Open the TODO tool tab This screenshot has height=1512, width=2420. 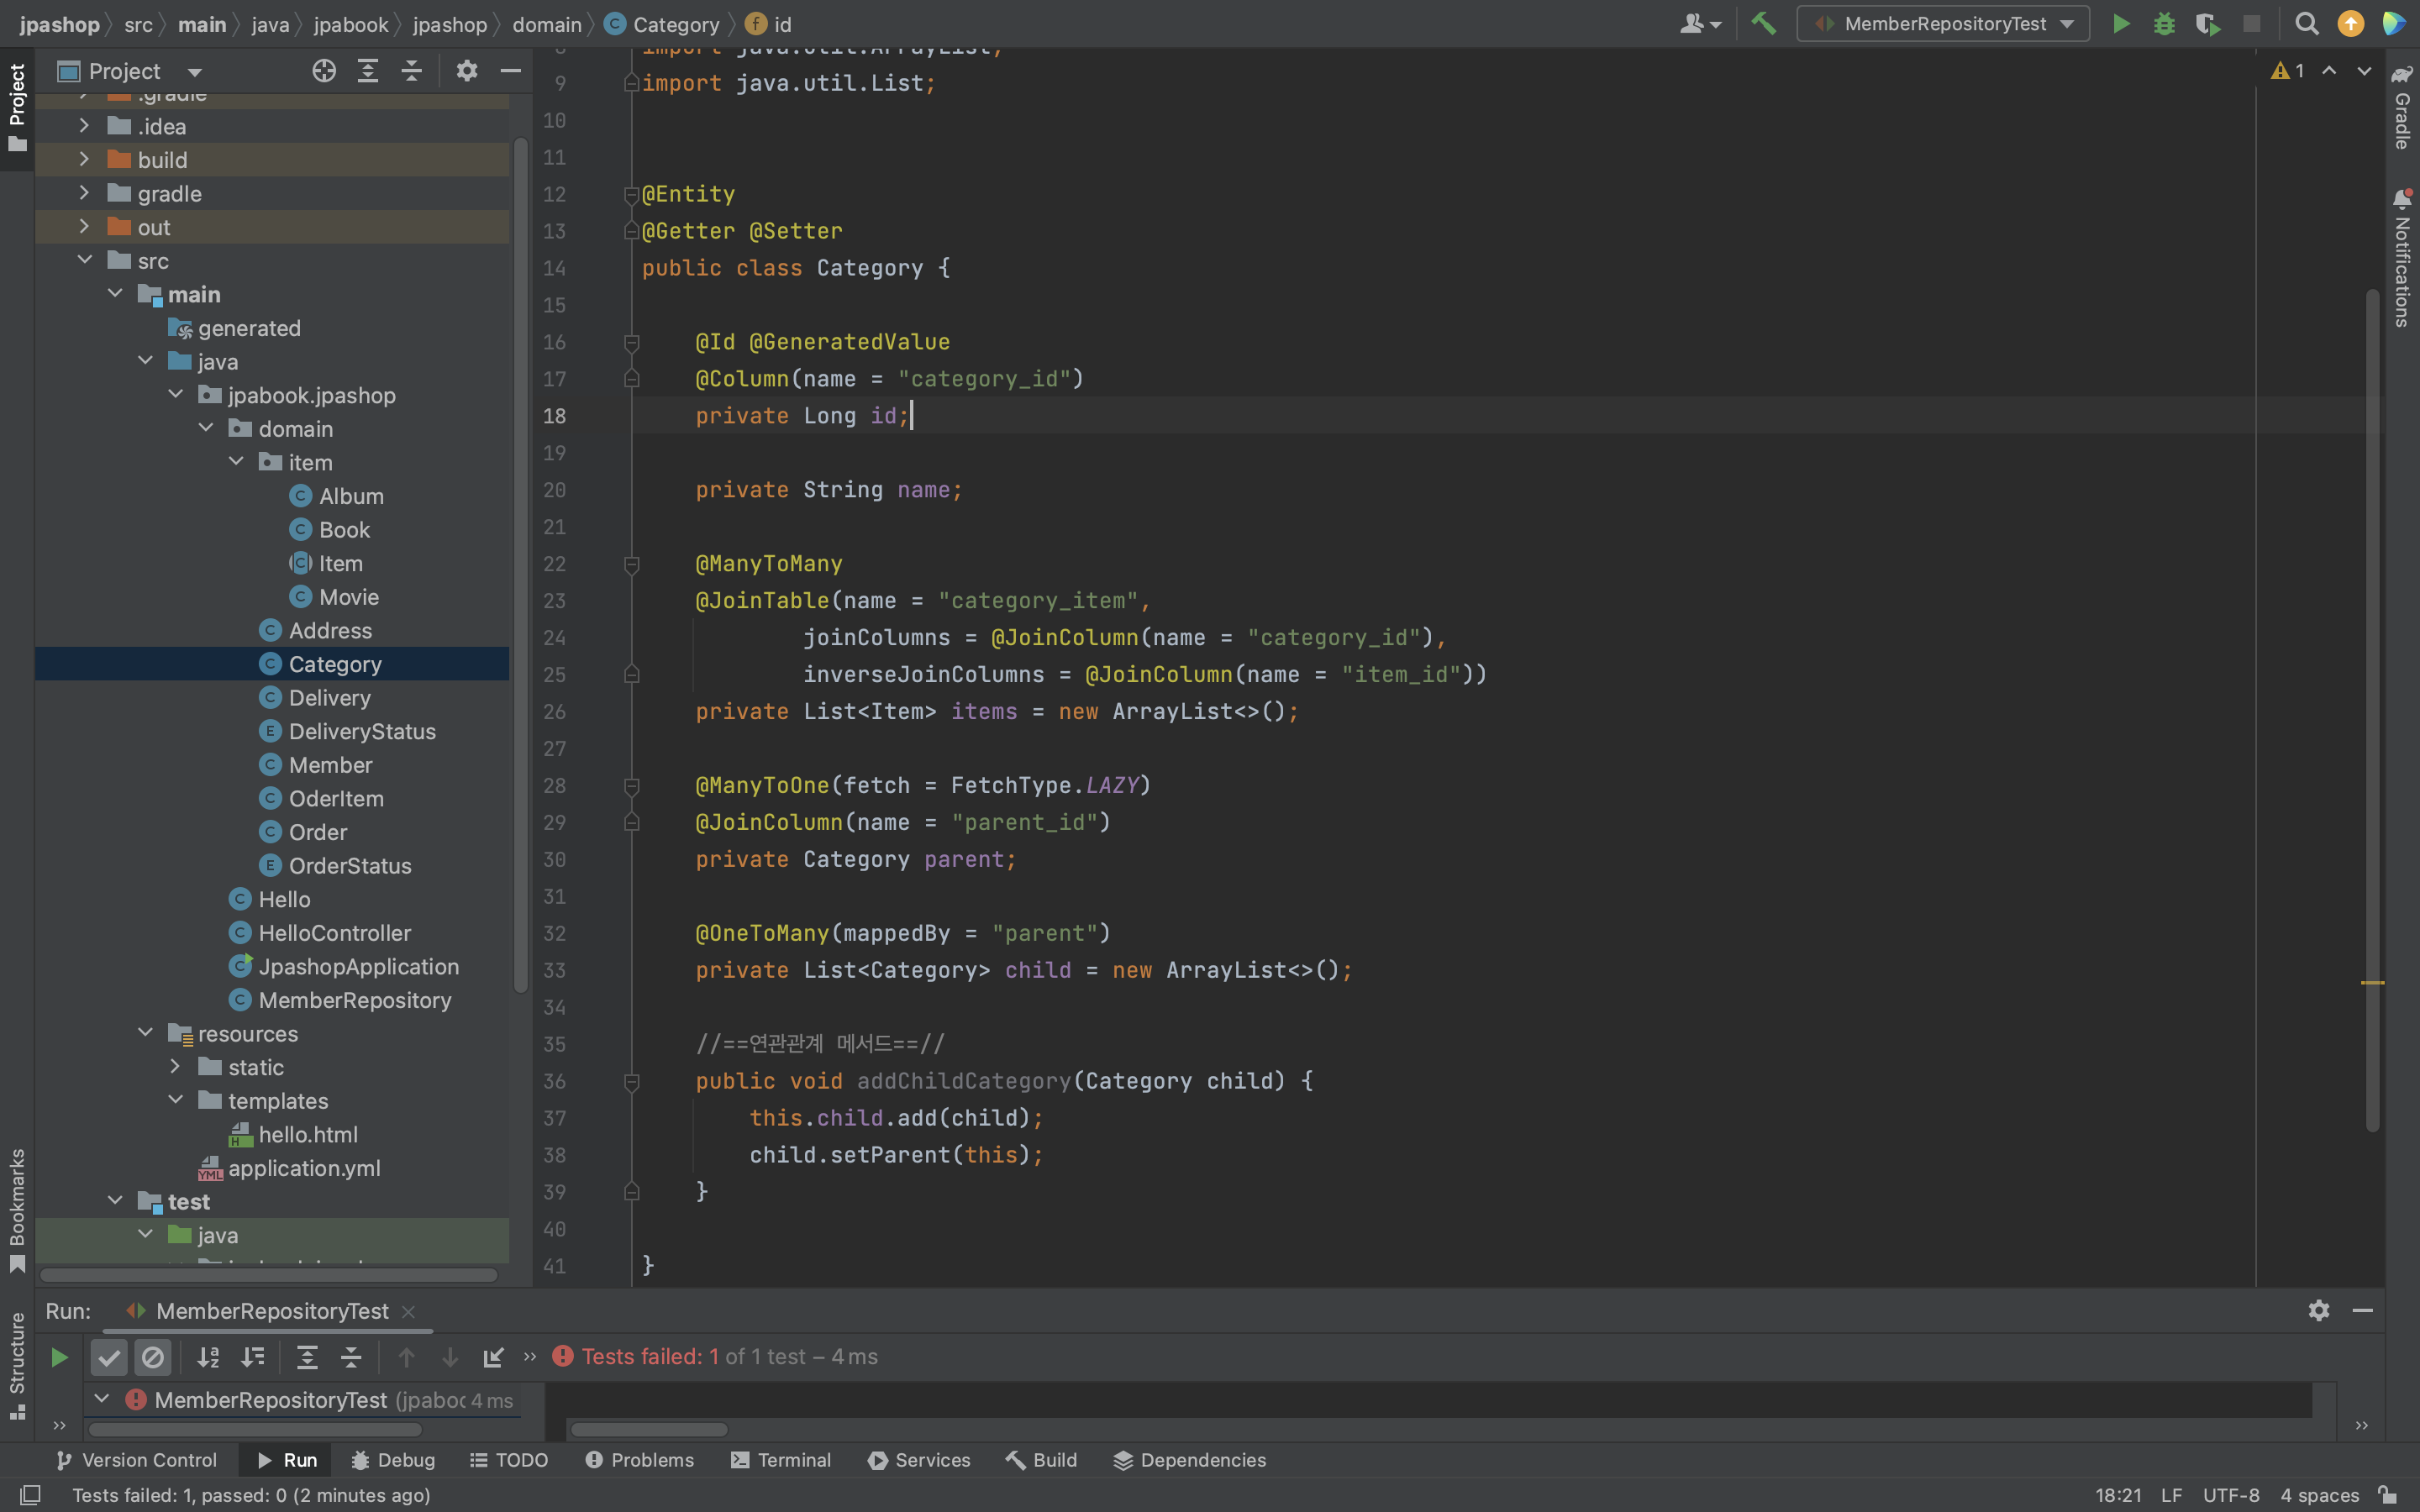click(x=509, y=1460)
